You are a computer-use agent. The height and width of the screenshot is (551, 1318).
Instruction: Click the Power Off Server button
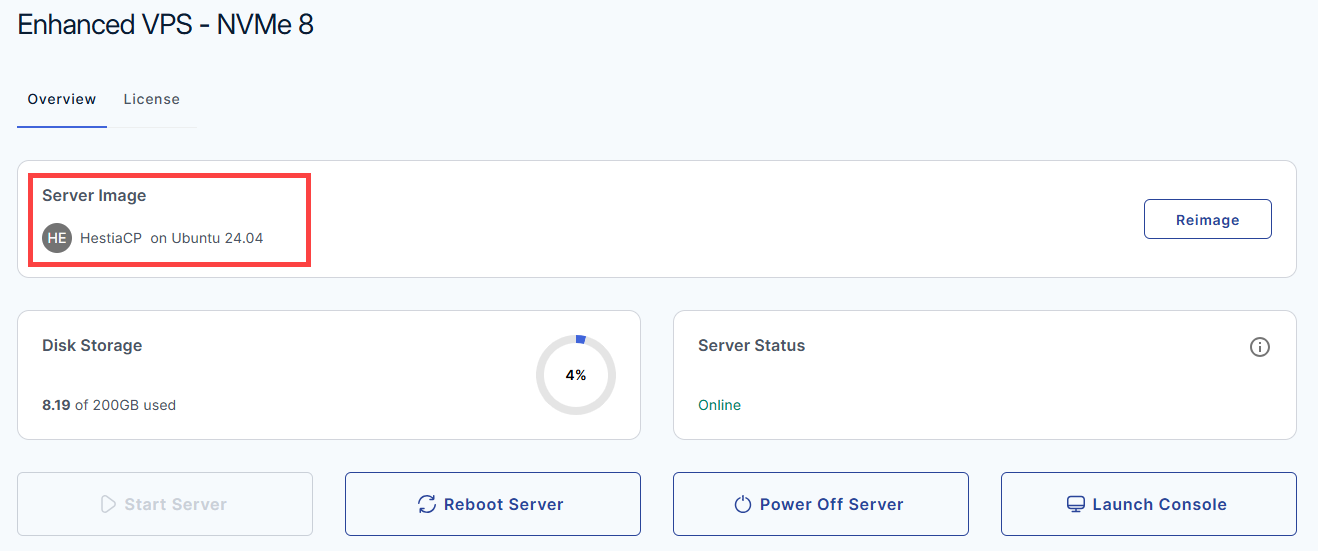821,504
